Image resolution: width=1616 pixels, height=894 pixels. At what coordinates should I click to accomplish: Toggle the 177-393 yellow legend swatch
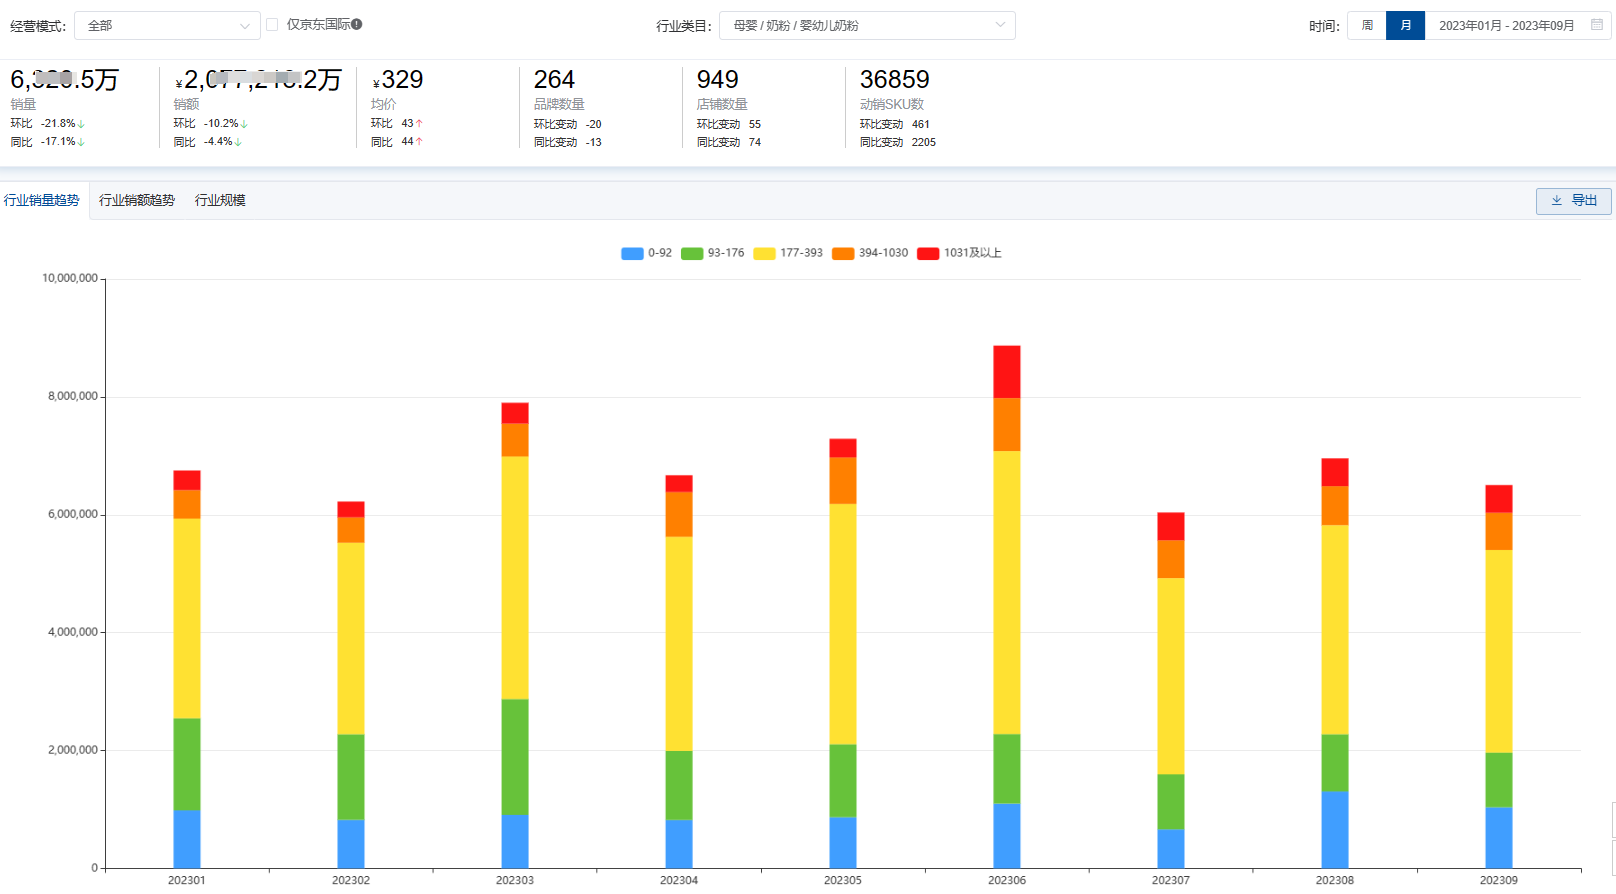click(x=764, y=254)
